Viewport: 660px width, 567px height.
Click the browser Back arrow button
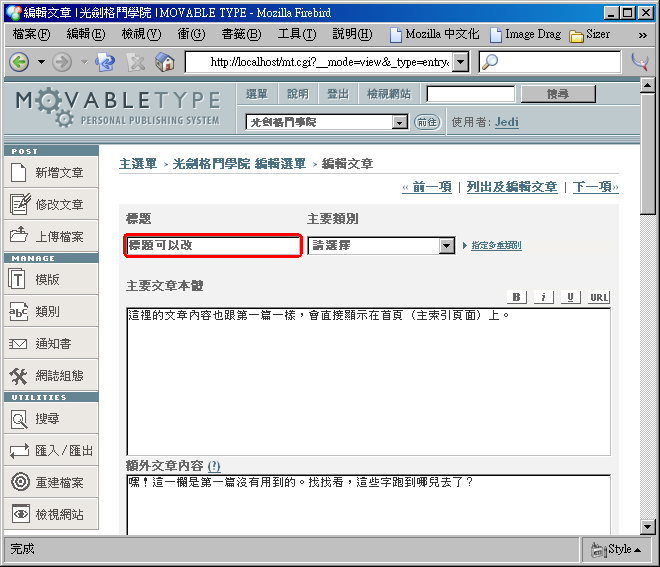click(19, 63)
